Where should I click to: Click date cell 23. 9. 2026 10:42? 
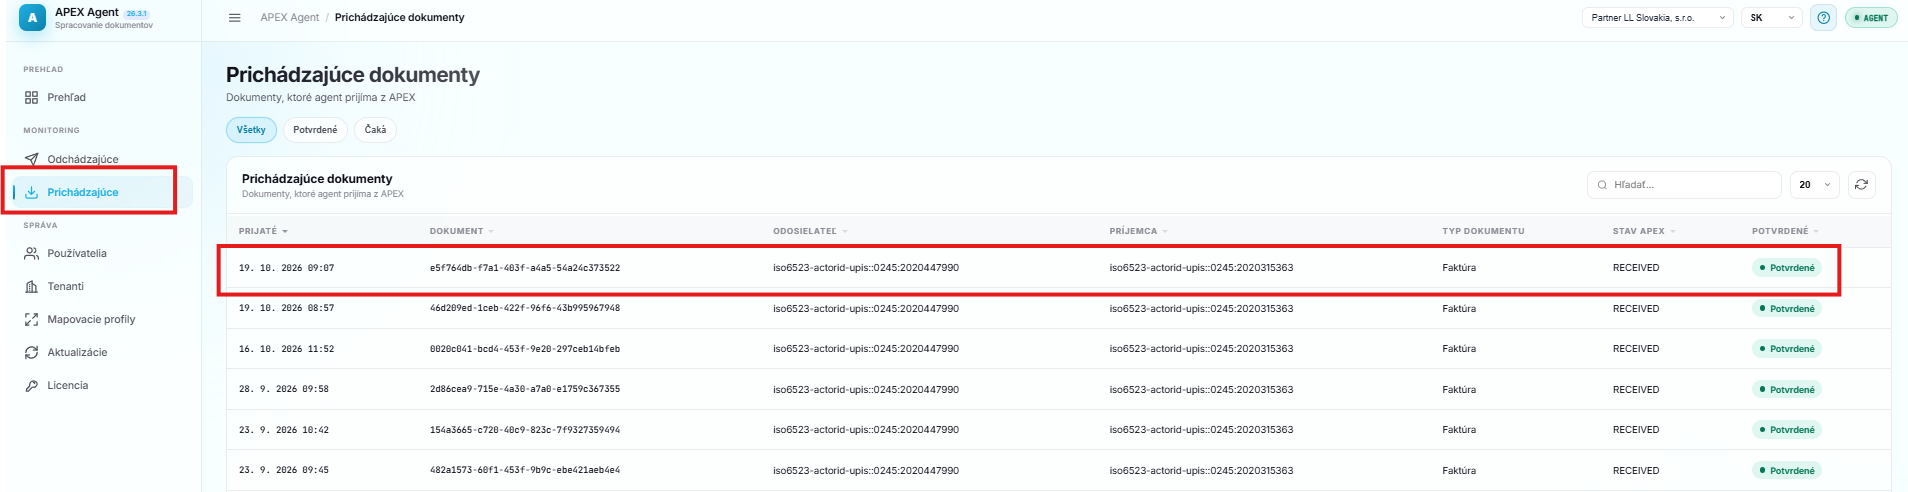(x=284, y=430)
